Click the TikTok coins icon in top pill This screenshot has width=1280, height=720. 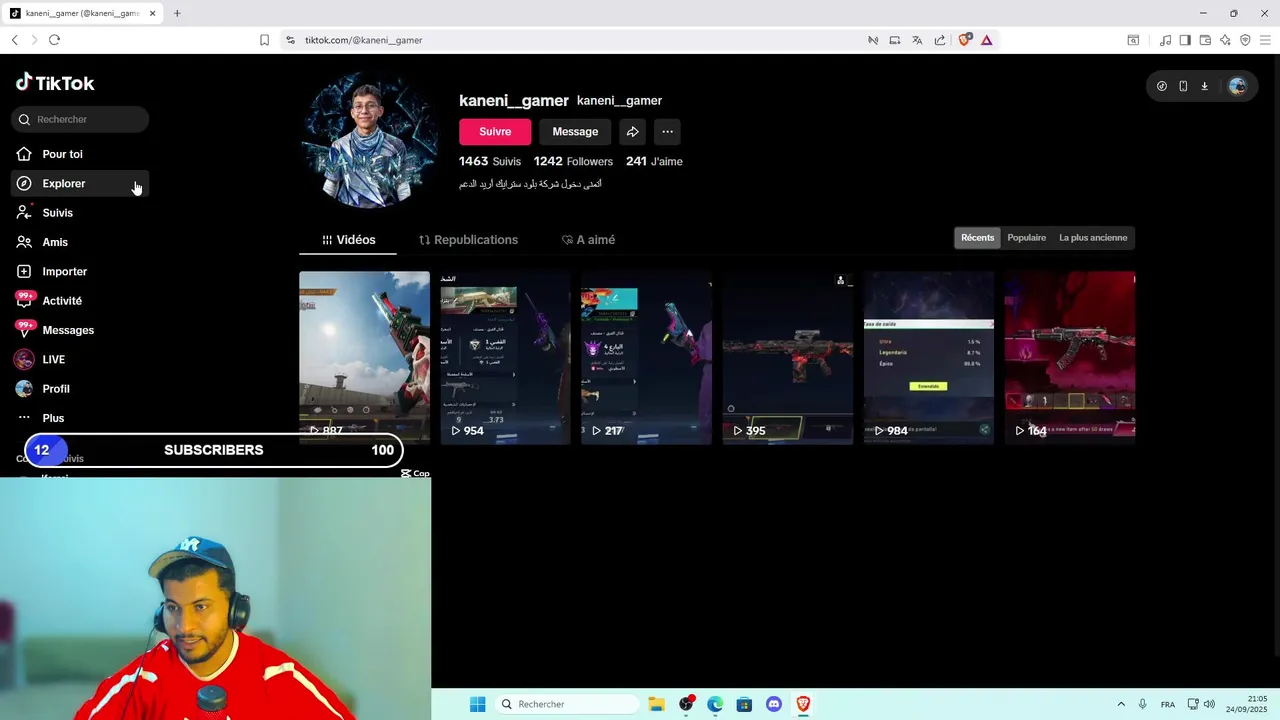(x=1162, y=86)
